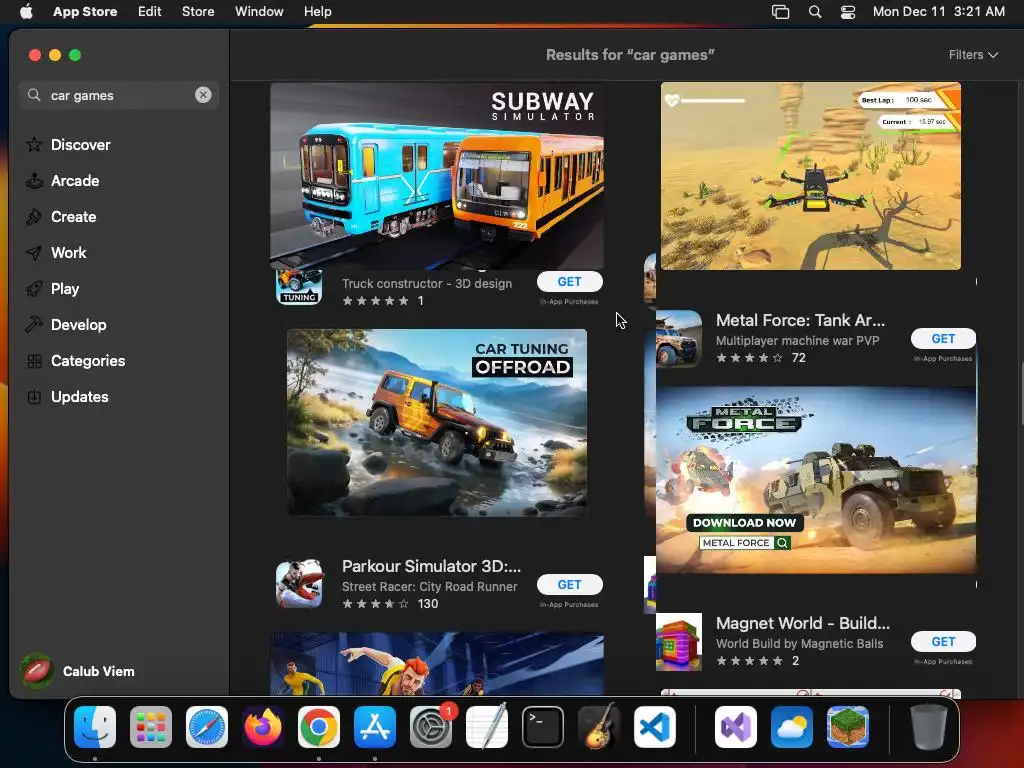
Task: Open Stage Manager menu bar icon
Action: (x=780, y=11)
